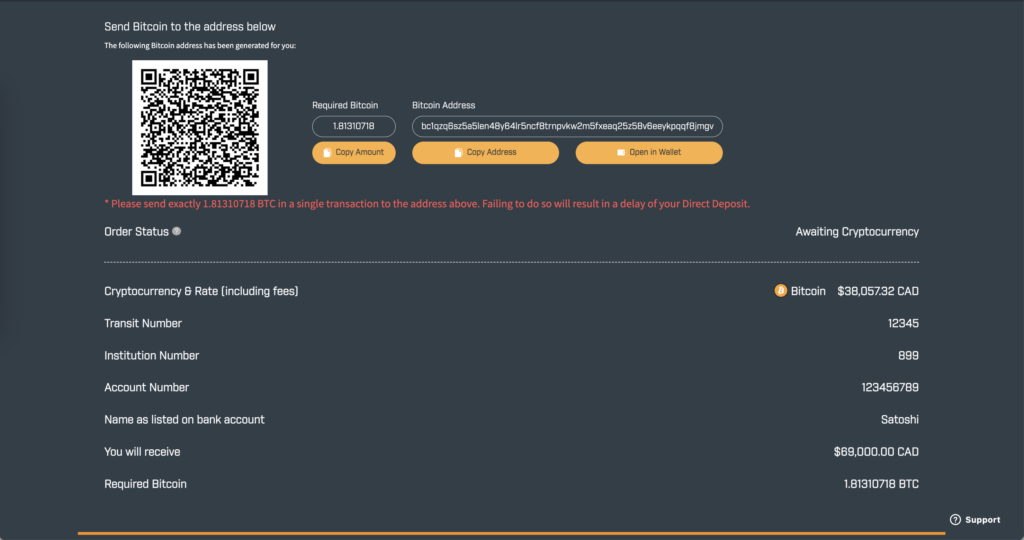1024x540 pixels.
Task: Click the account number '123456789'
Action: coord(889,387)
